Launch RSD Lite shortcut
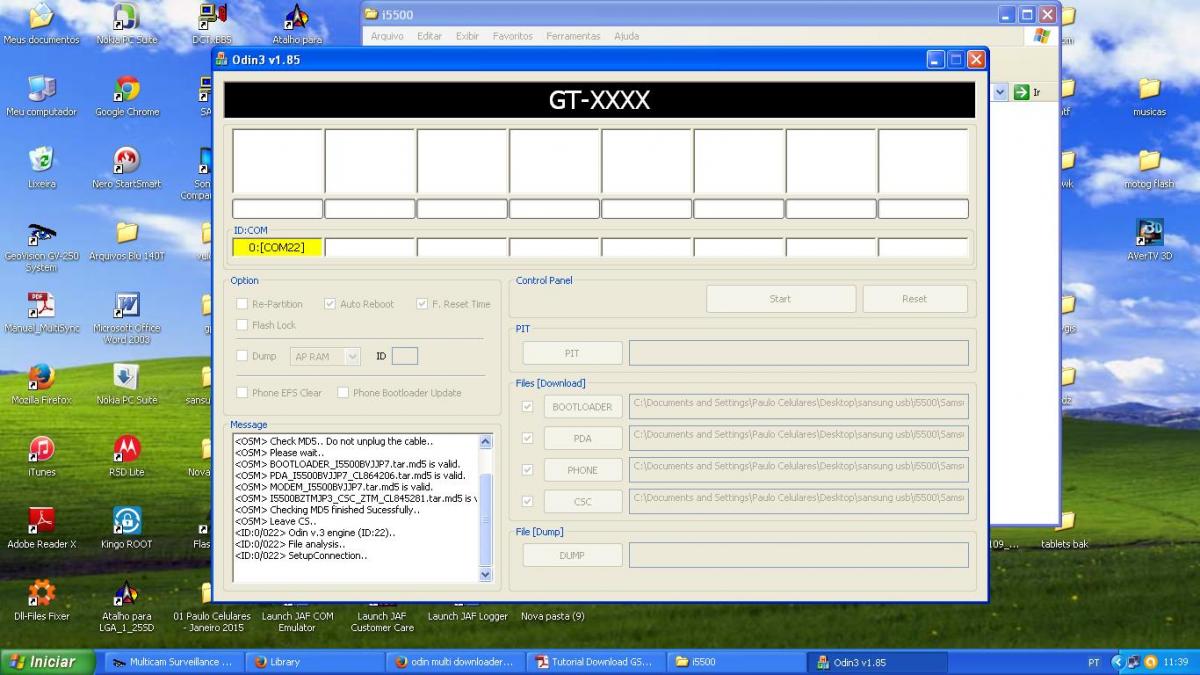Image resolution: width=1200 pixels, height=675 pixels. click(x=127, y=456)
